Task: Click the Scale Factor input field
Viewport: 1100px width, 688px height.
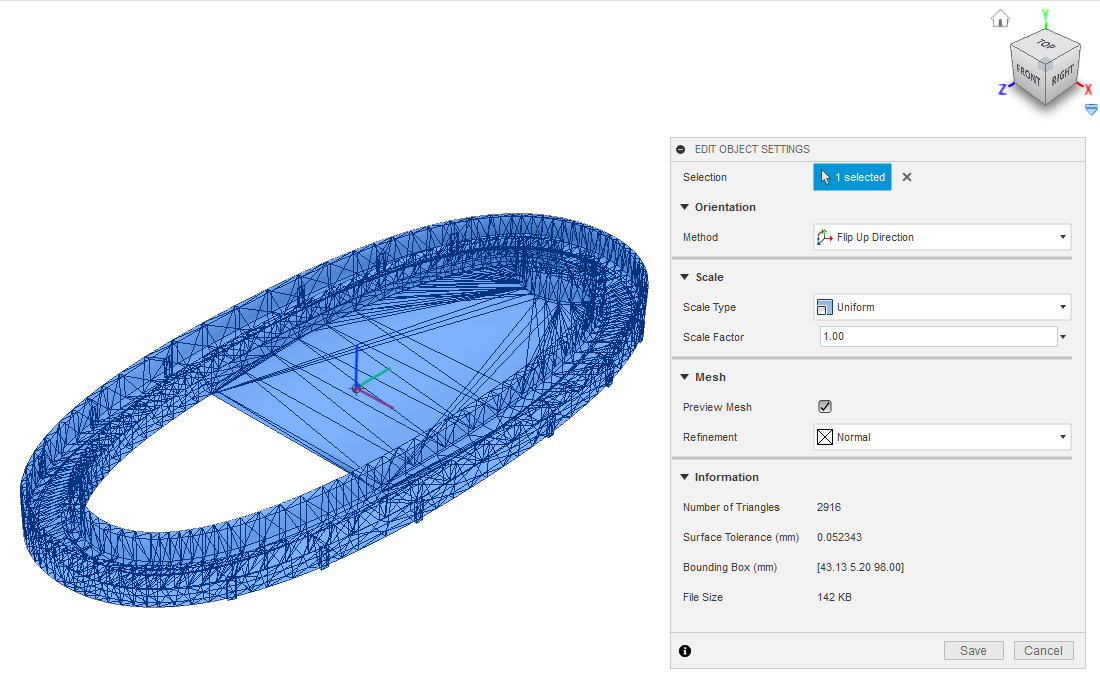Action: coord(937,337)
